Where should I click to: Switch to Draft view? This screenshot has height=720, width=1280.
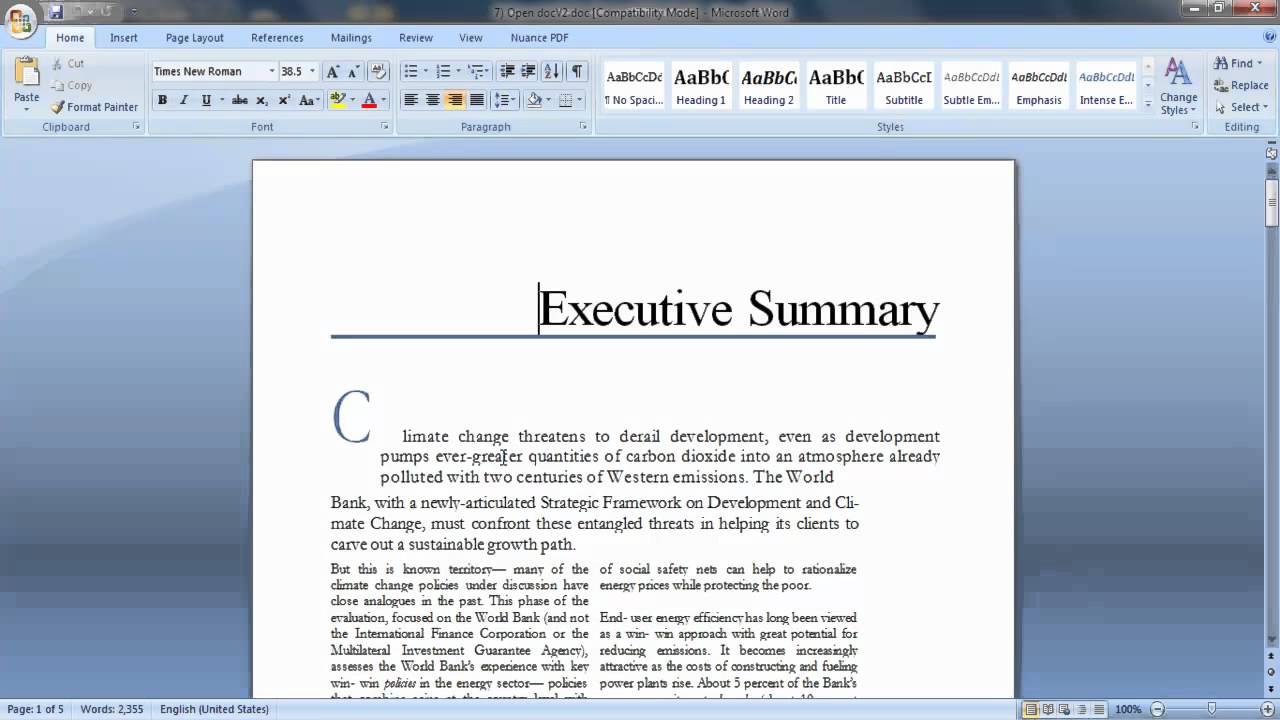[x=1100, y=709]
